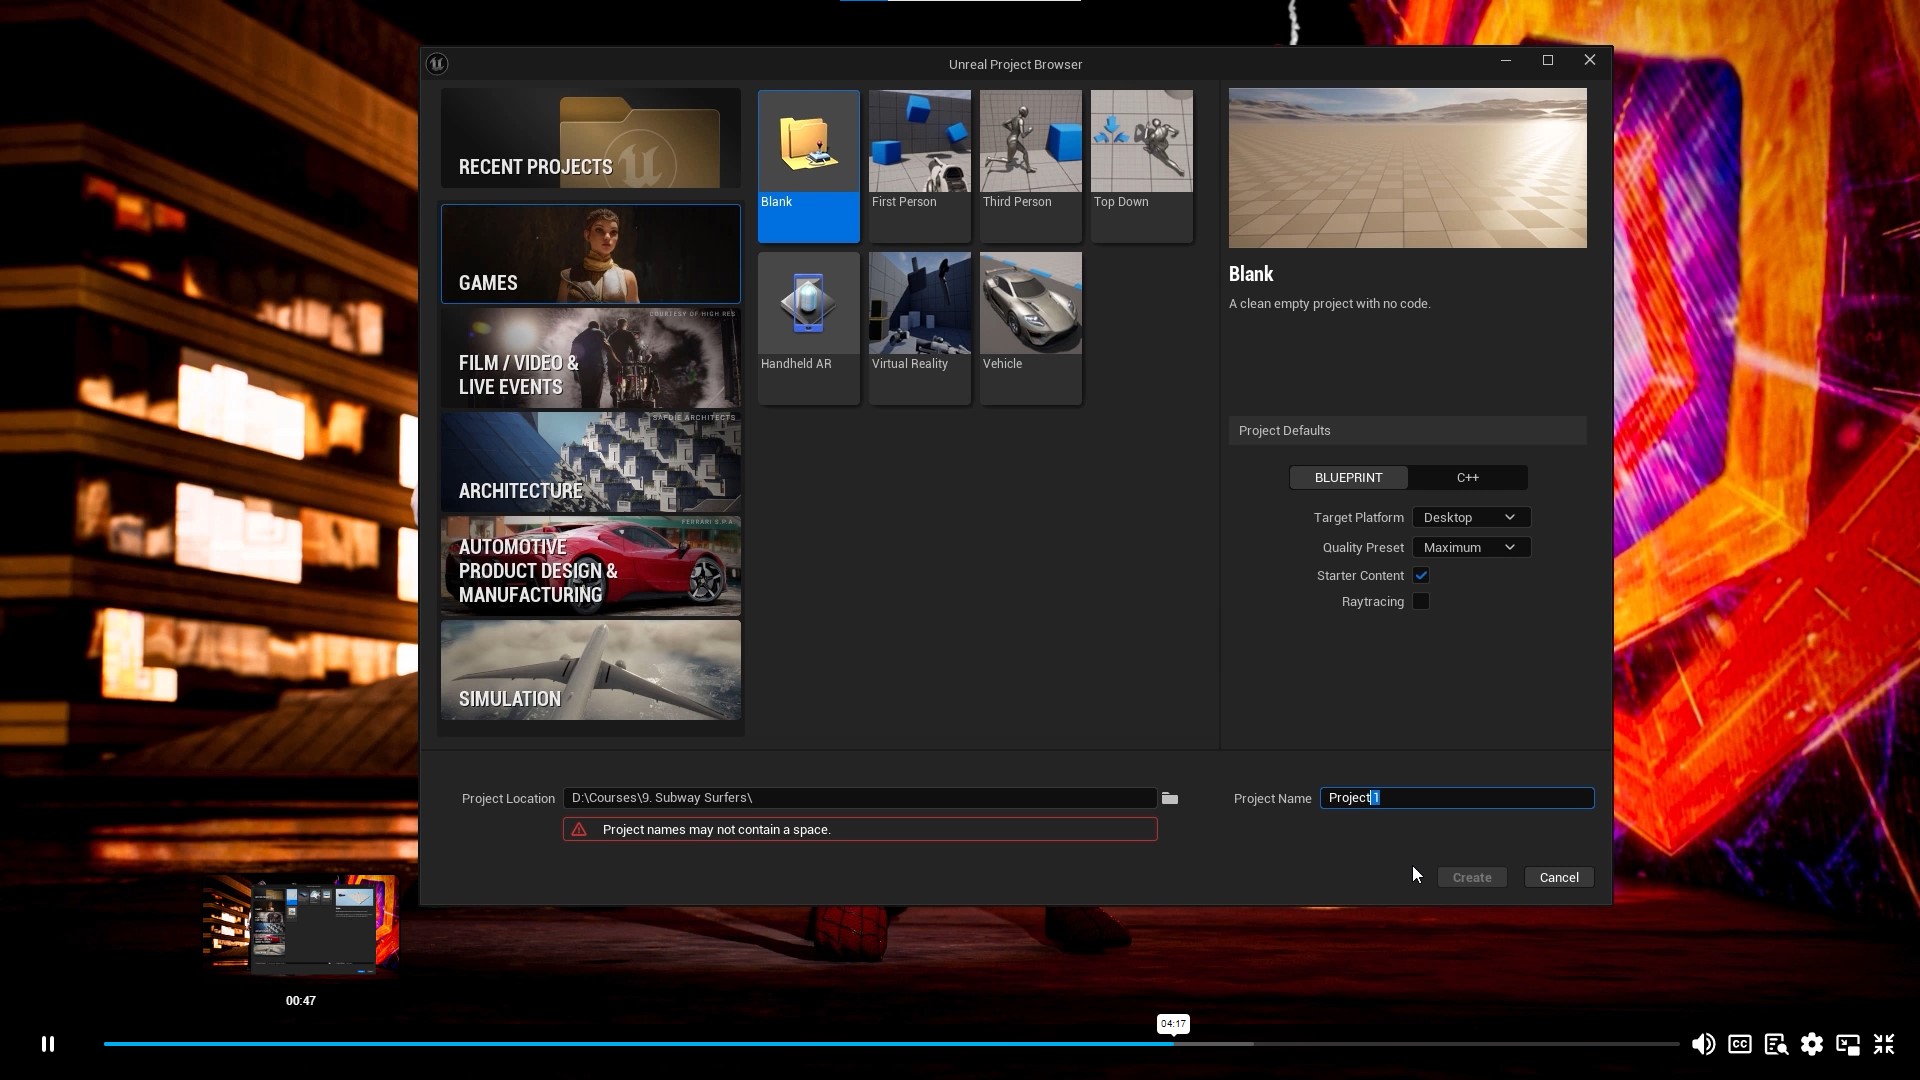Click the Cancel button

point(1559,877)
